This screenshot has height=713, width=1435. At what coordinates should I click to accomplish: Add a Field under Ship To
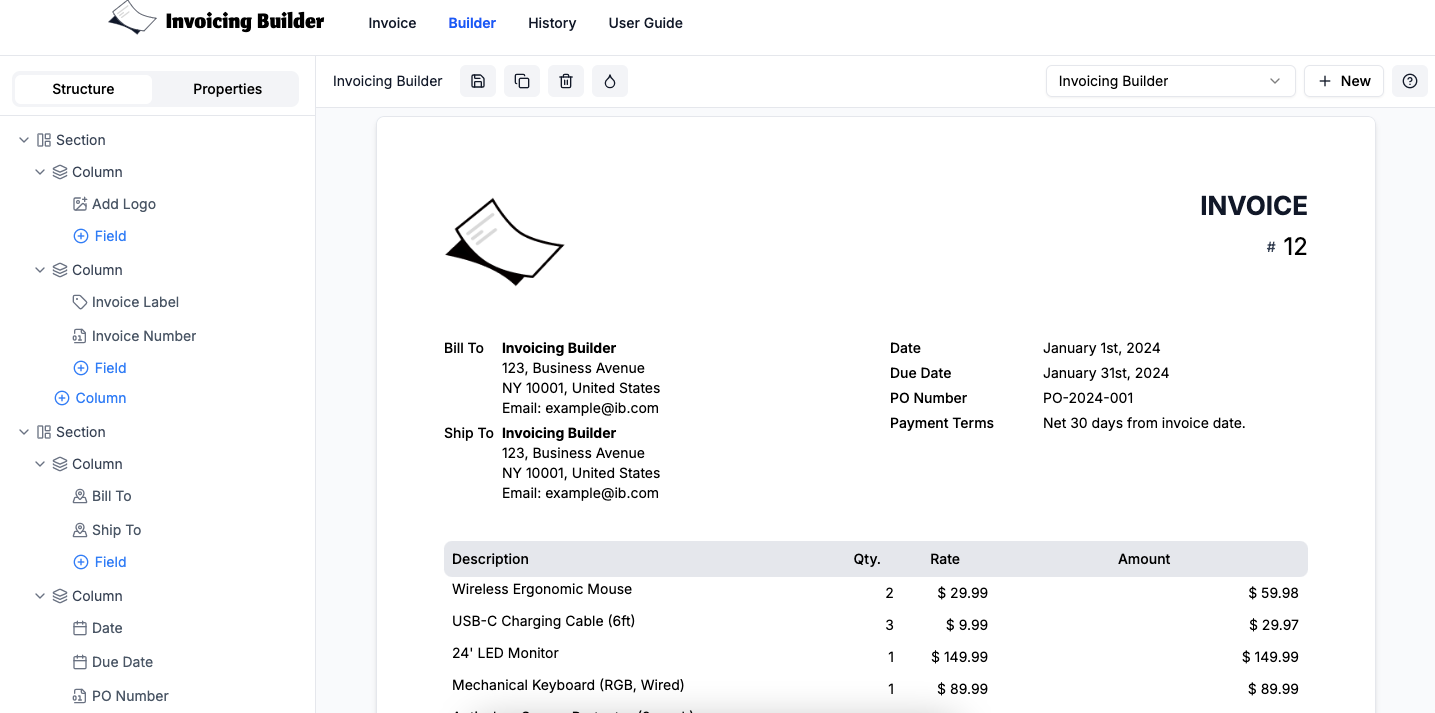tap(100, 562)
